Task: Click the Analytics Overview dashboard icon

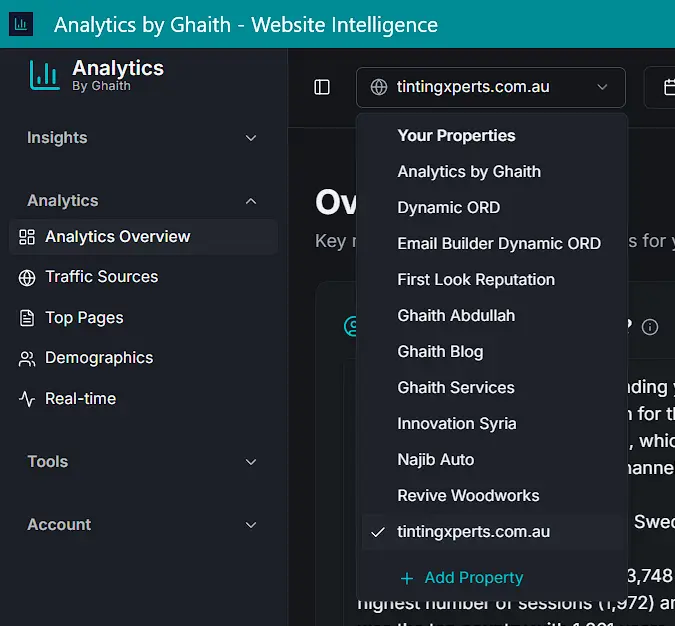Action: (x=27, y=237)
